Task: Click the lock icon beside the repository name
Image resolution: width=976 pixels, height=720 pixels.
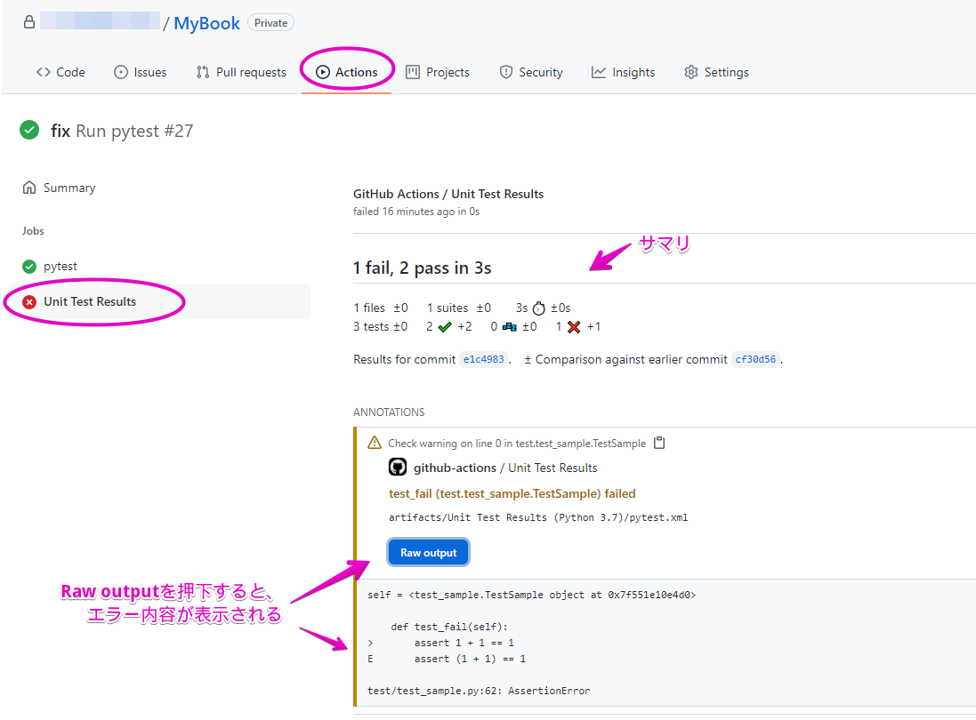Action: 27,21
